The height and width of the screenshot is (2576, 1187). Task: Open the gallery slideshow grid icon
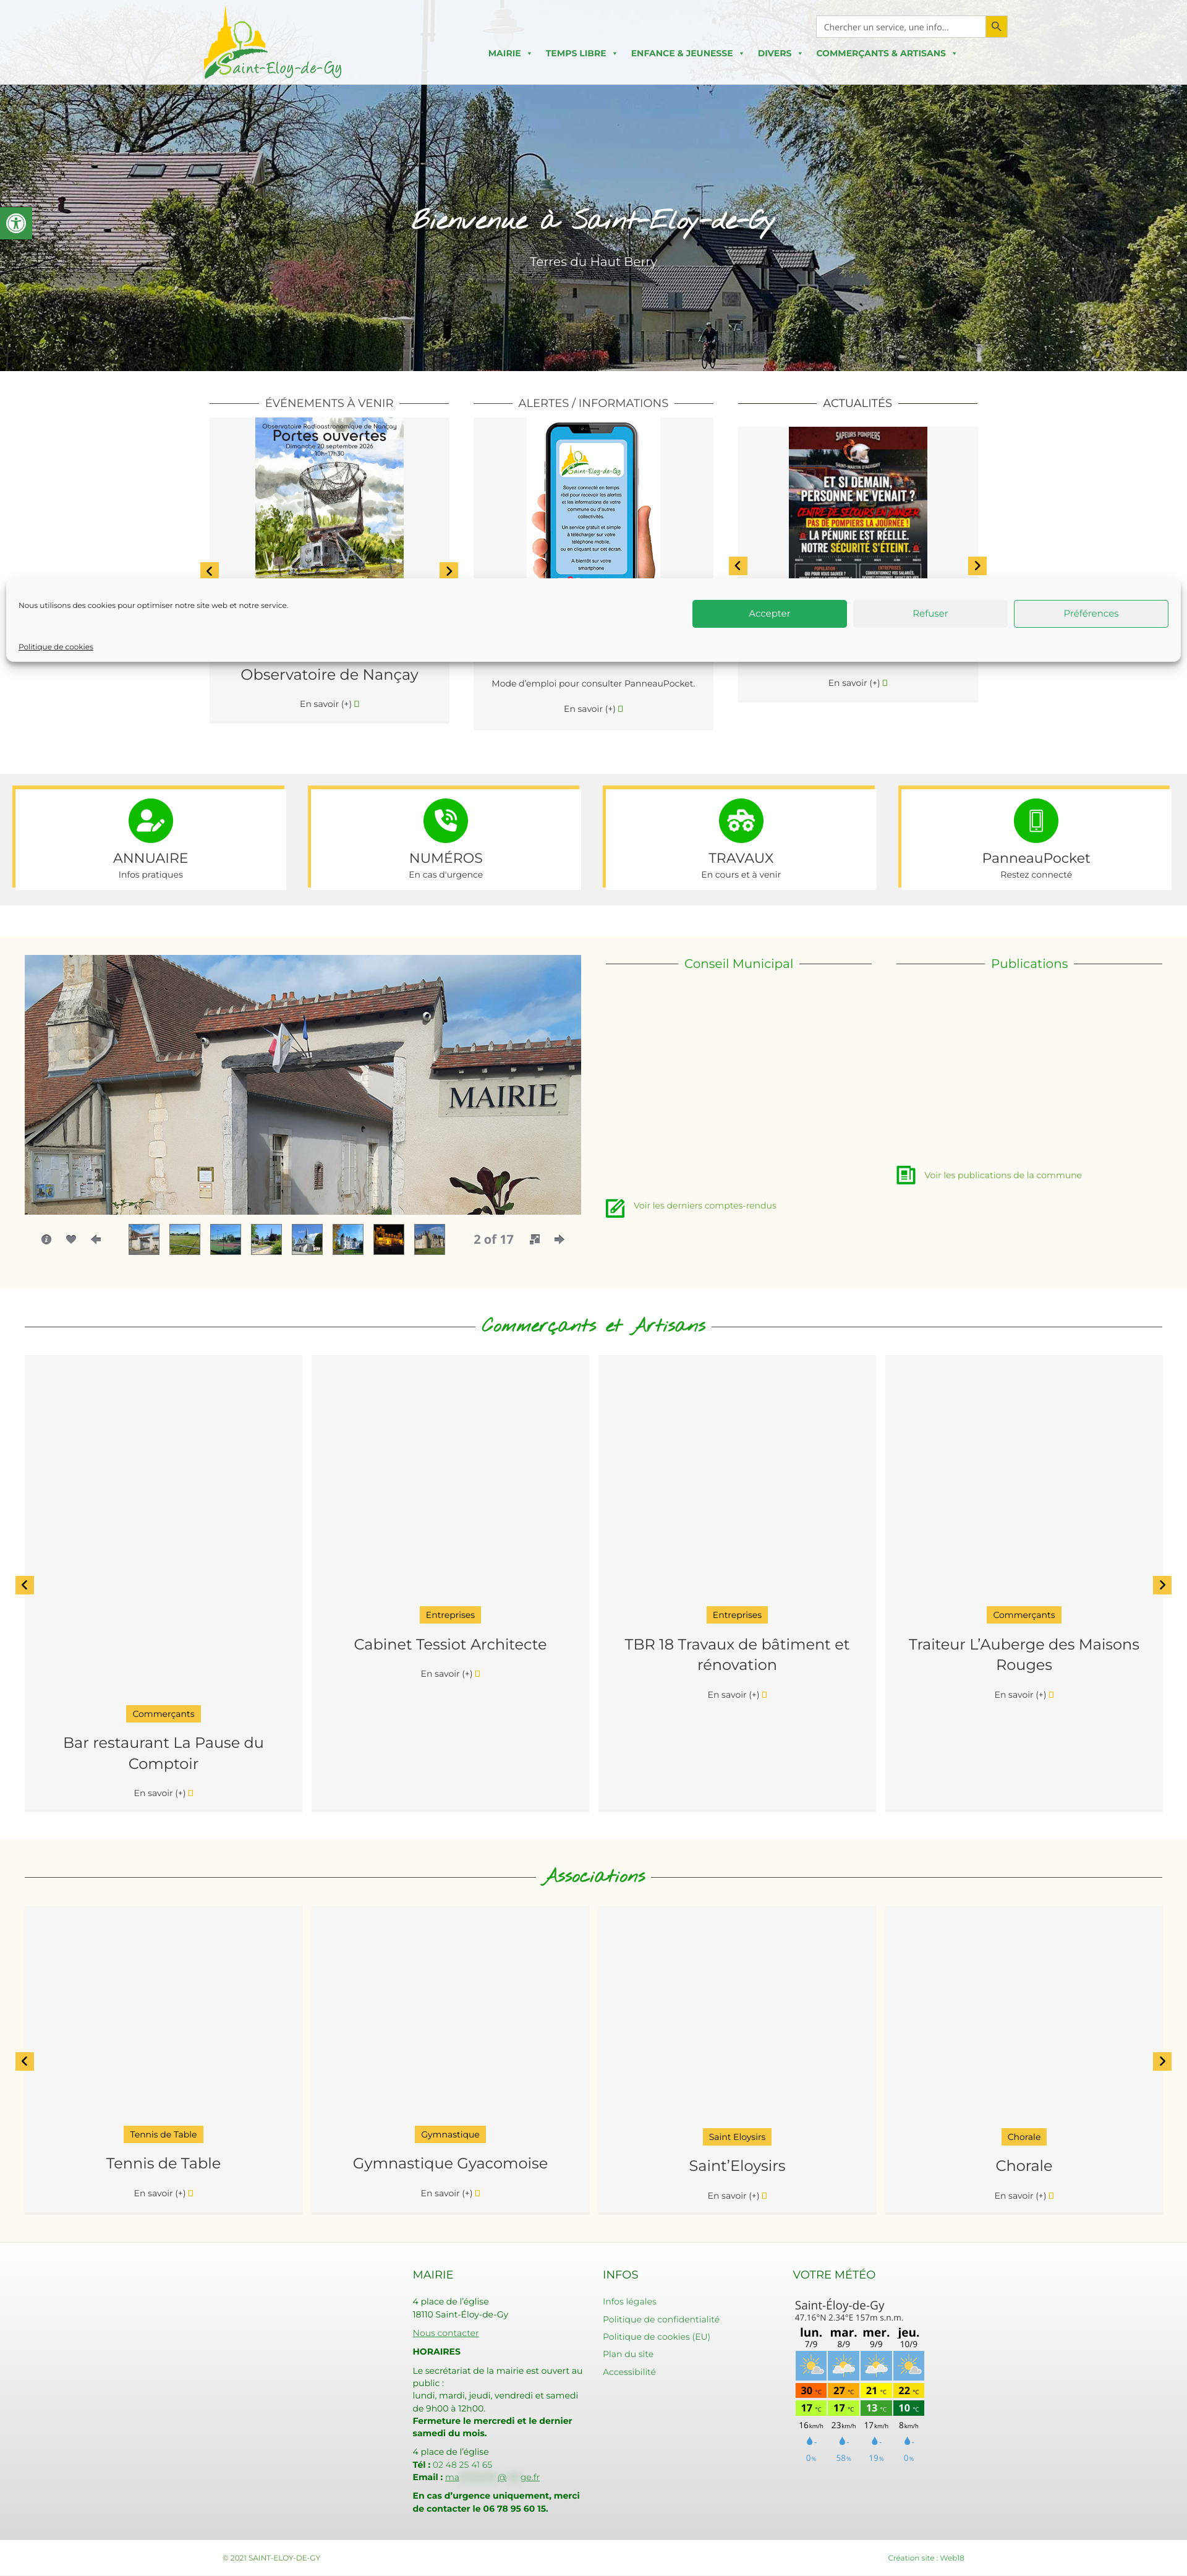coord(535,1239)
